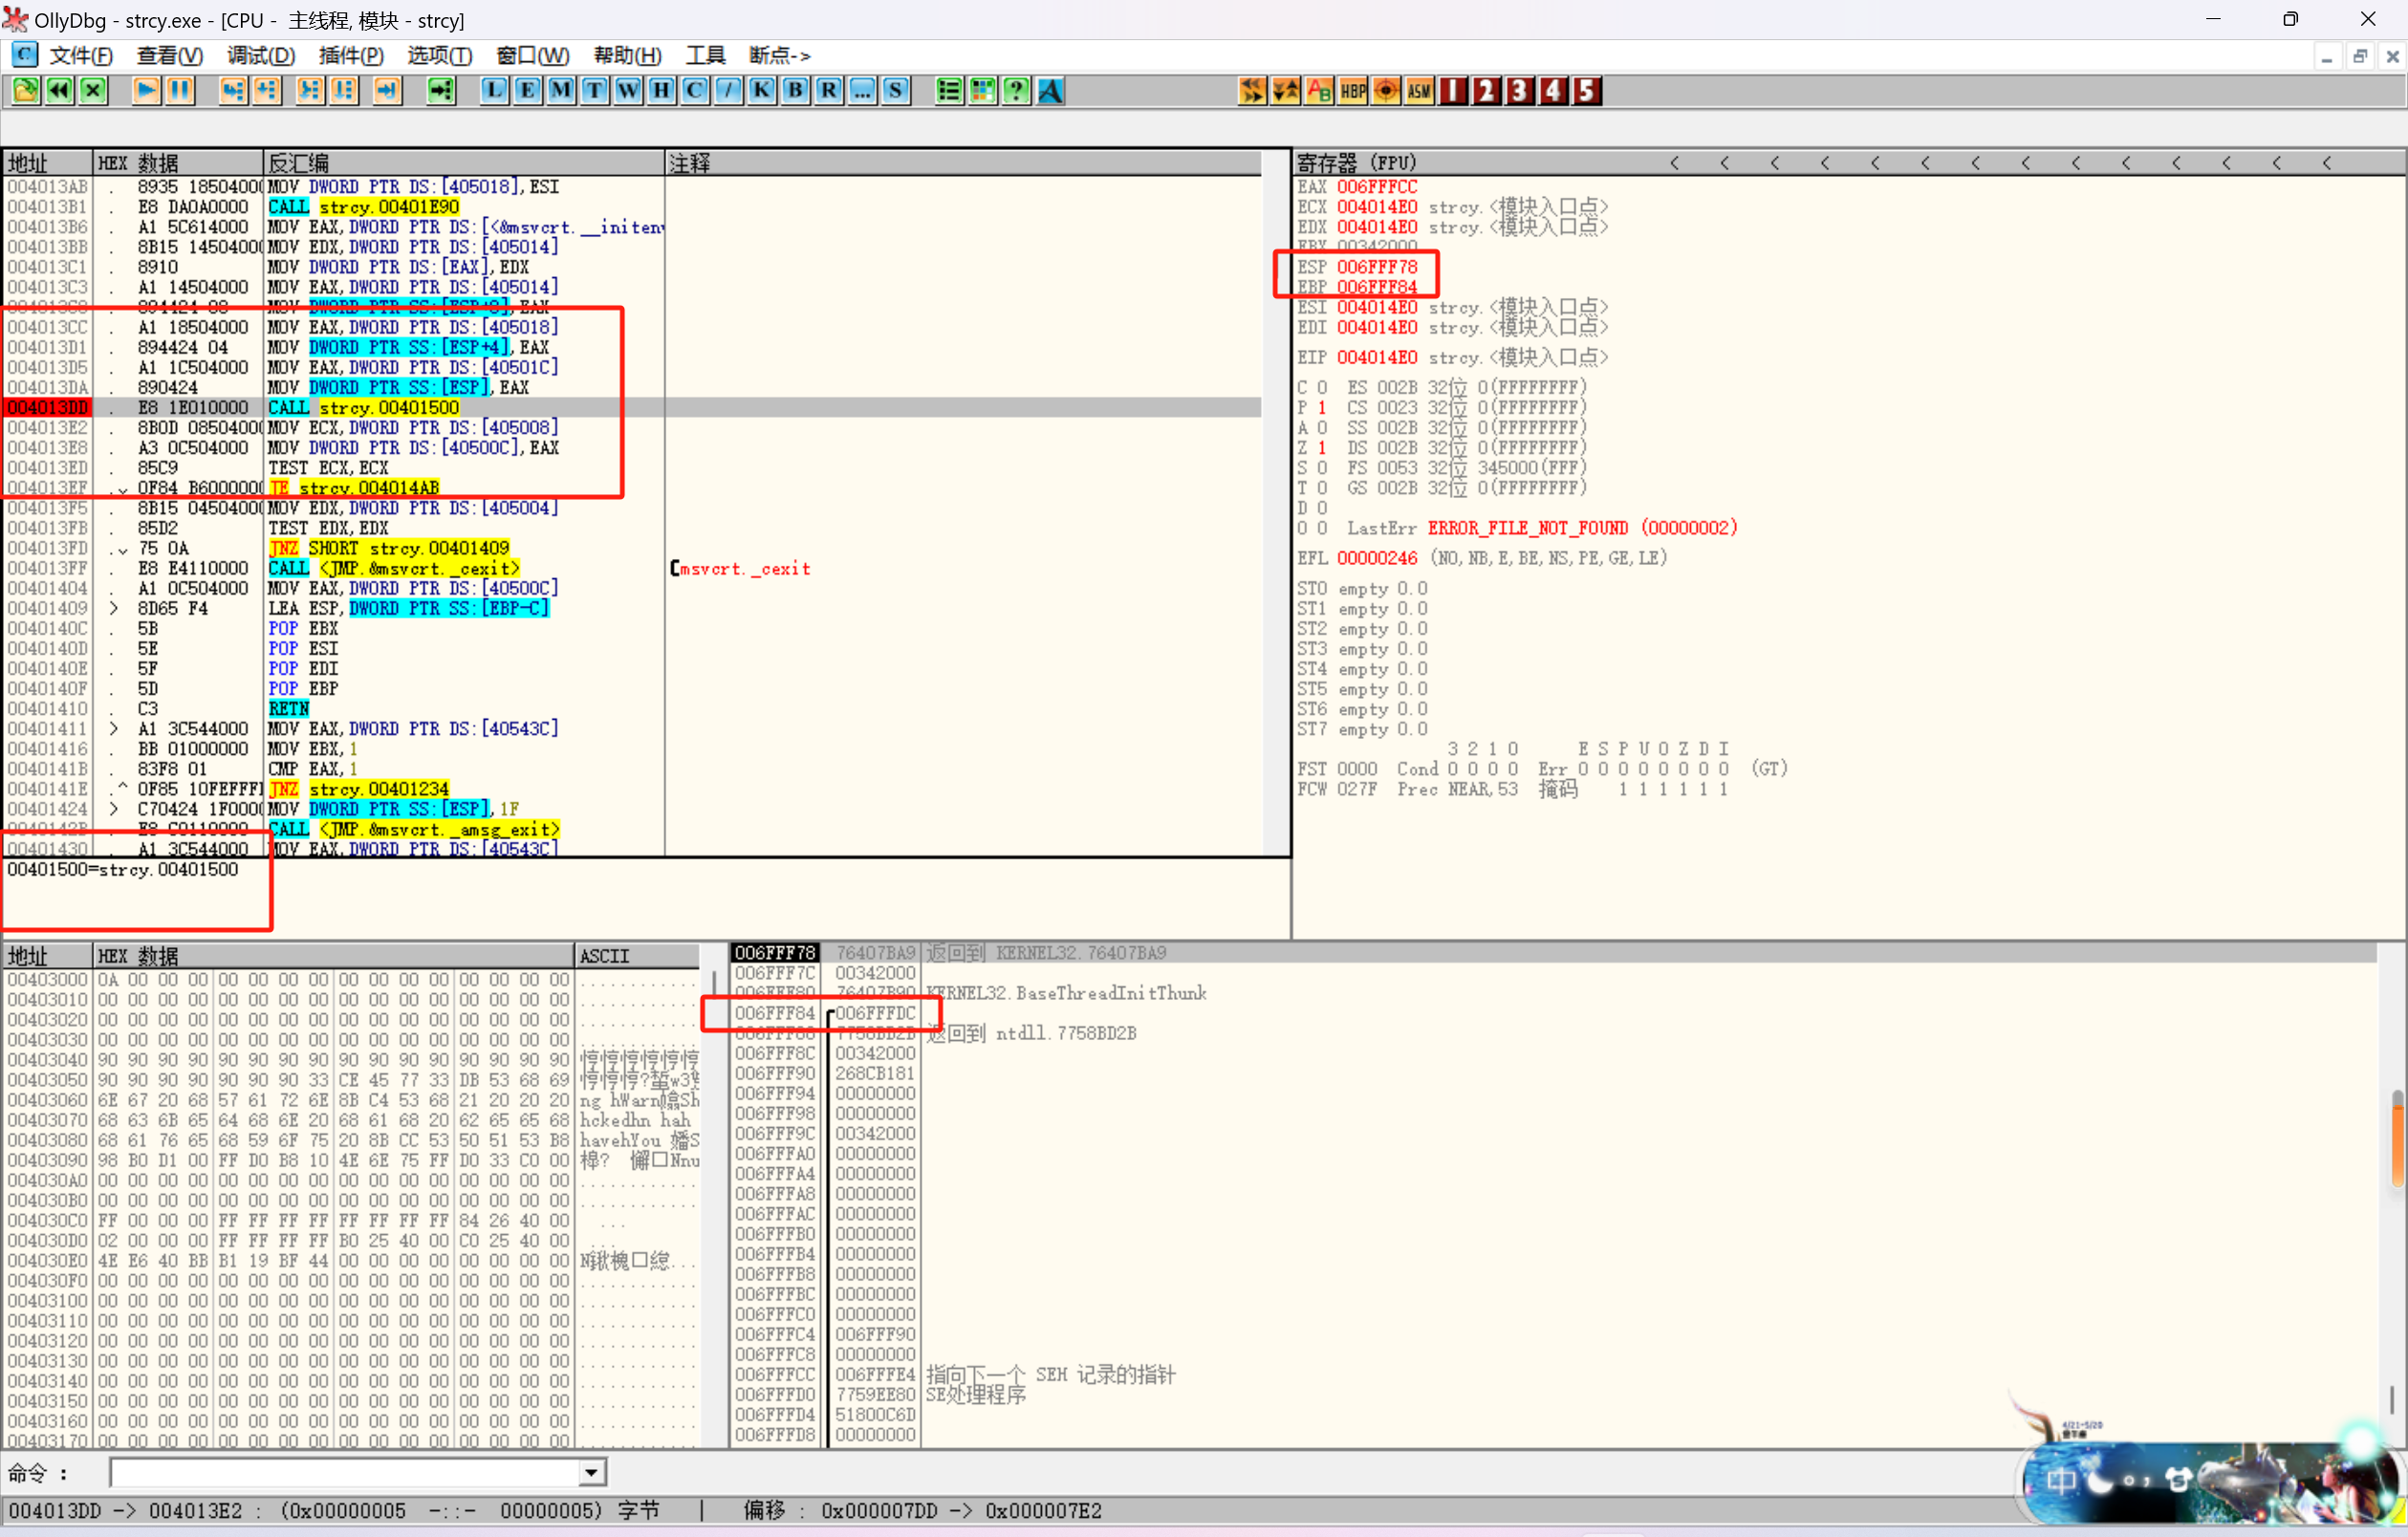Open the 查看(V) menu
This screenshot has height=1537, width=2408.
pos(170,56)
